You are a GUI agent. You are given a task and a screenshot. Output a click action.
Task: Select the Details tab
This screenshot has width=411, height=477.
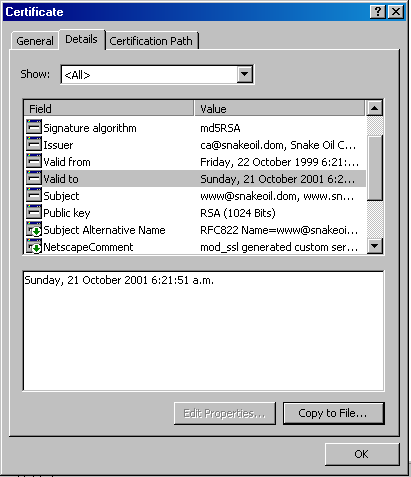point(81,39)
